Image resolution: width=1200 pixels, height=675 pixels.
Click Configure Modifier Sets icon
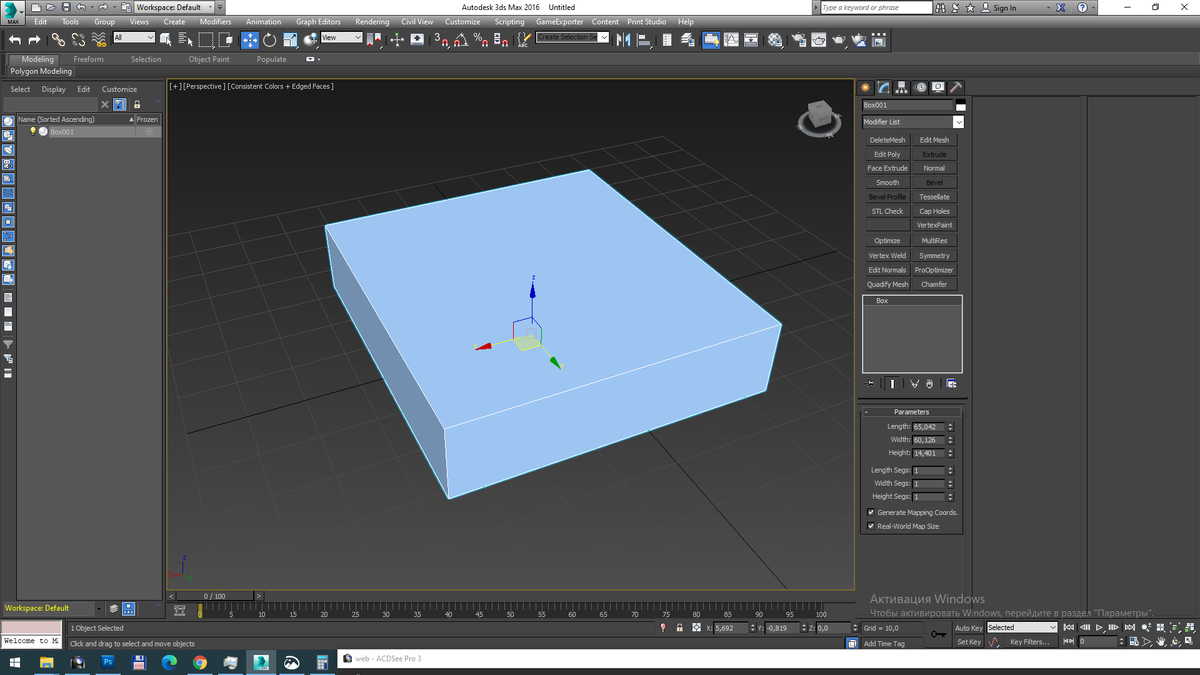click(x=951, y=383)
